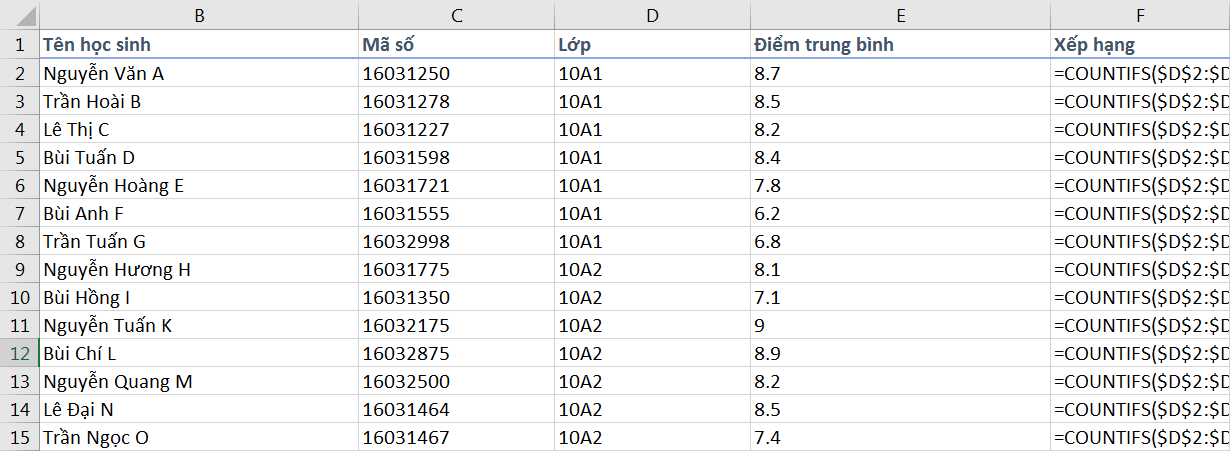Select row 12 header

pyautogui.click(x=19, y=353)
